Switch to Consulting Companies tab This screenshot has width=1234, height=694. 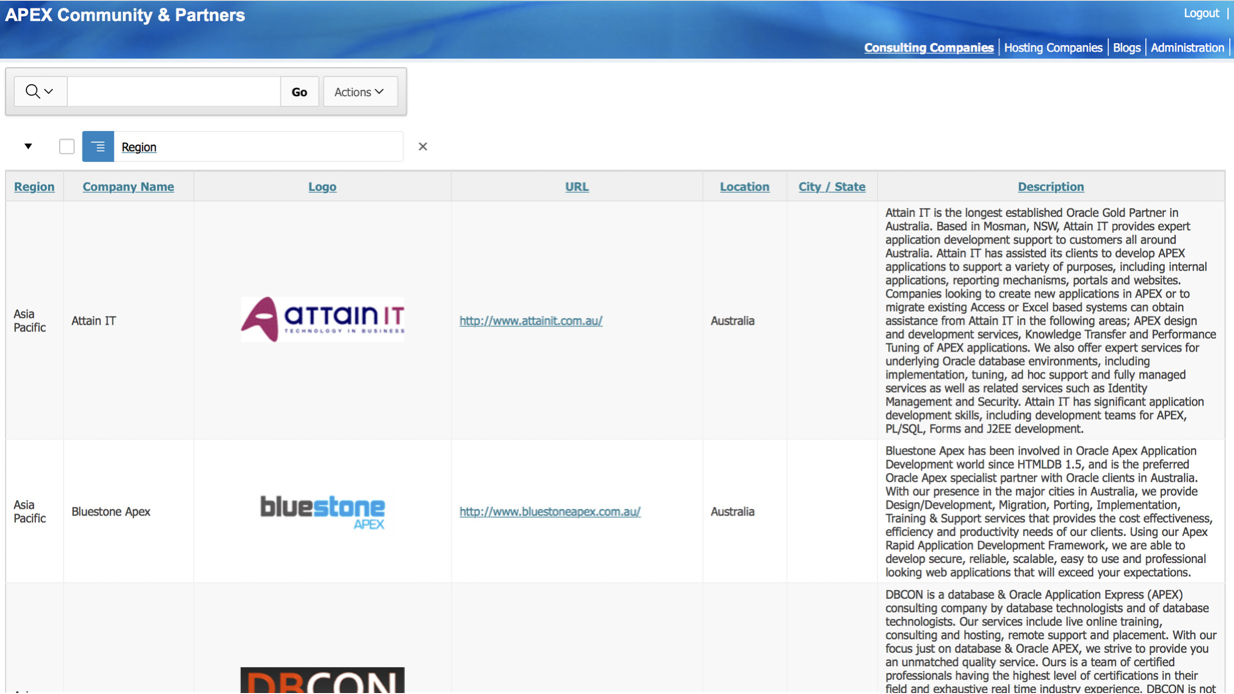929,48
